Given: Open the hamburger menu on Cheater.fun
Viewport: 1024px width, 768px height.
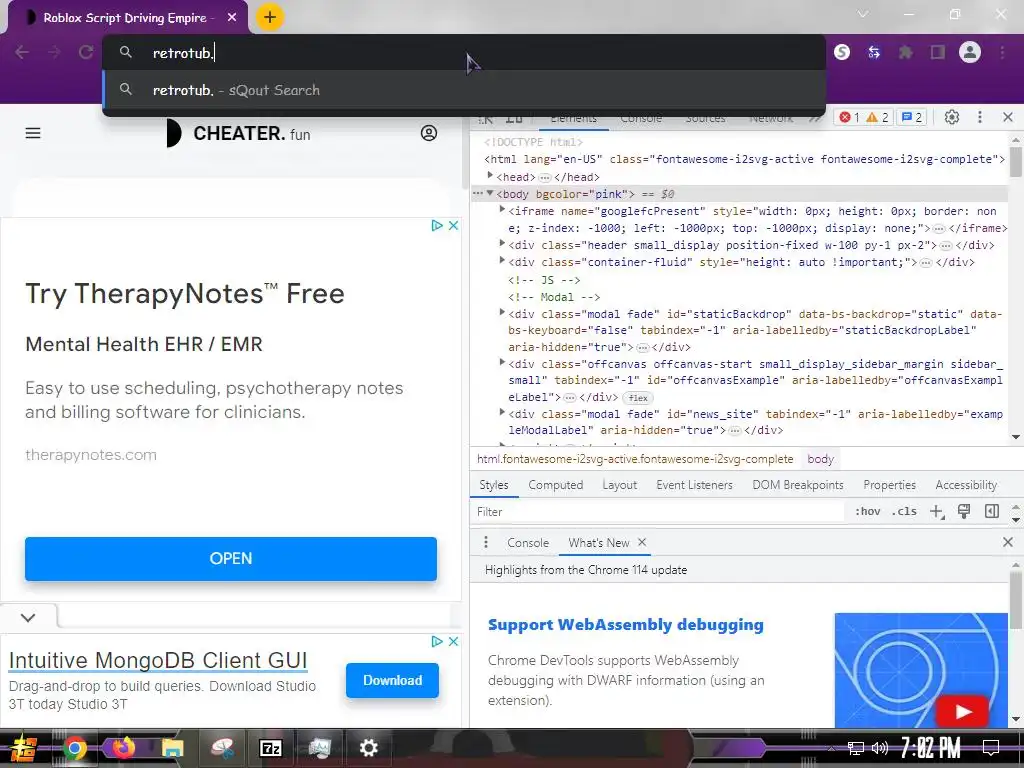Looking at the screenshot, I should pyautogui.click(x=33, y=133).
